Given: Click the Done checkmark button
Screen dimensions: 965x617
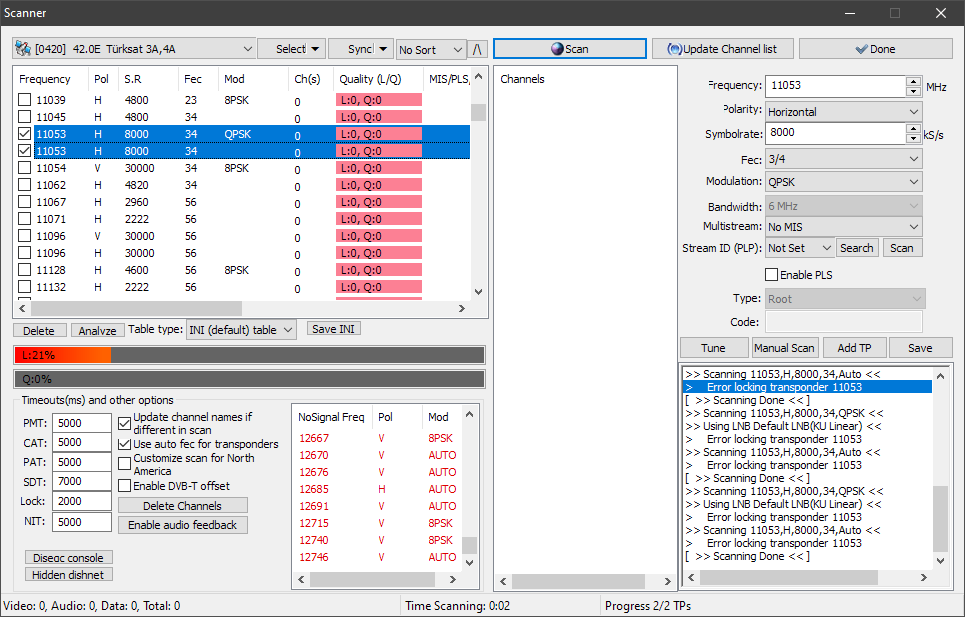Looking at the screenshot, I should click(874, 49).
